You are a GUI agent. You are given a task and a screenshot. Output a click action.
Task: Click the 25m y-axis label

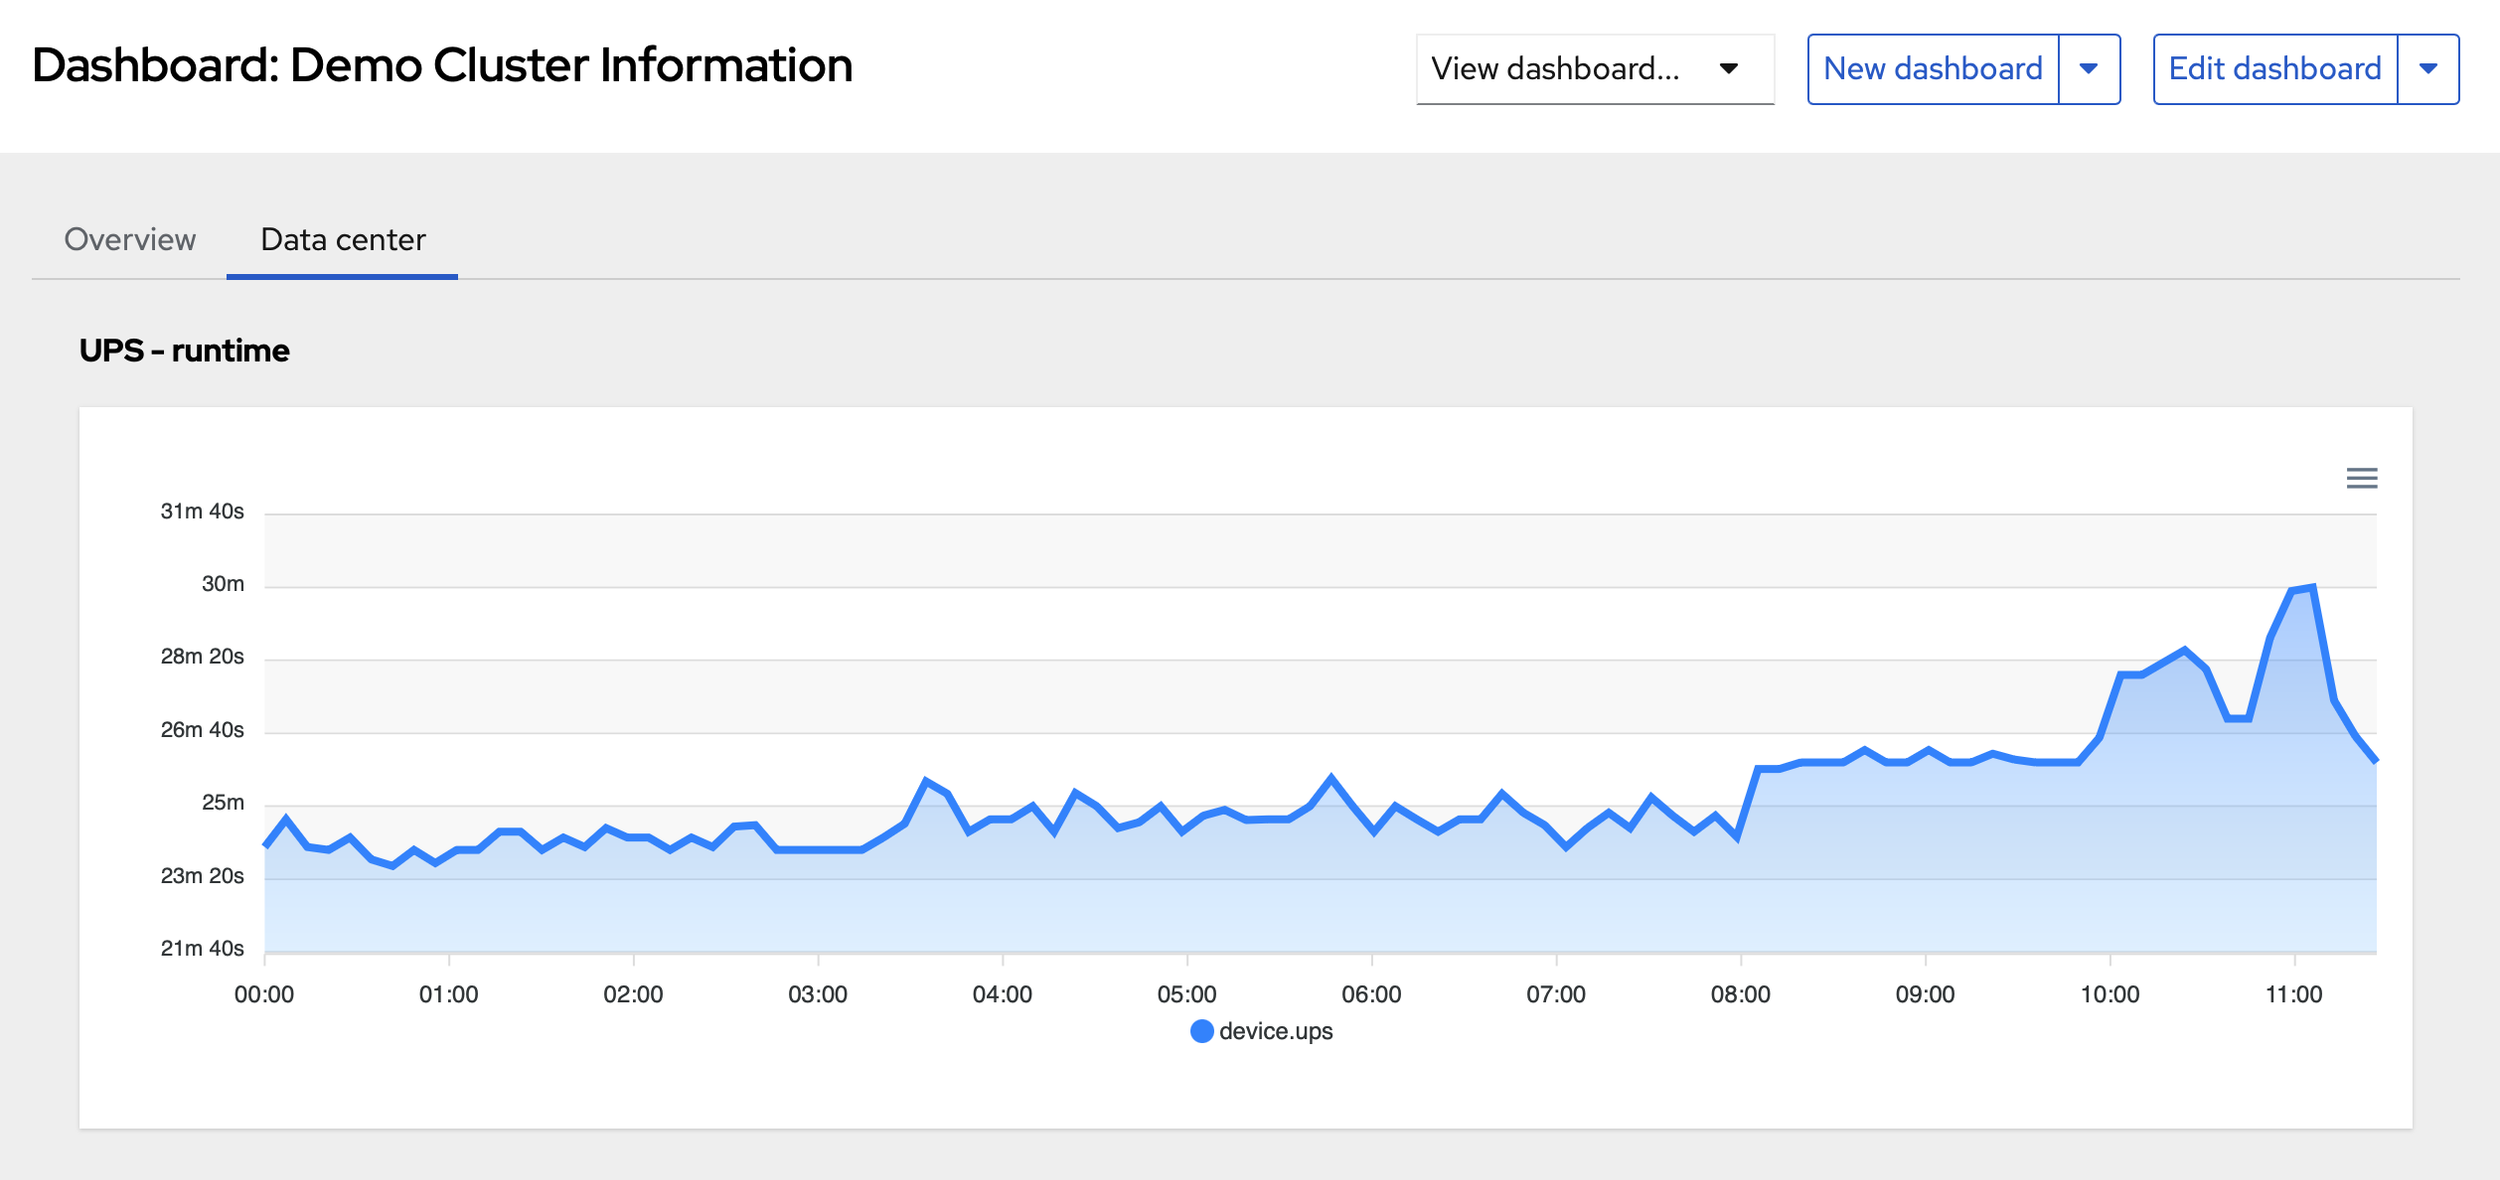point(223,803)
